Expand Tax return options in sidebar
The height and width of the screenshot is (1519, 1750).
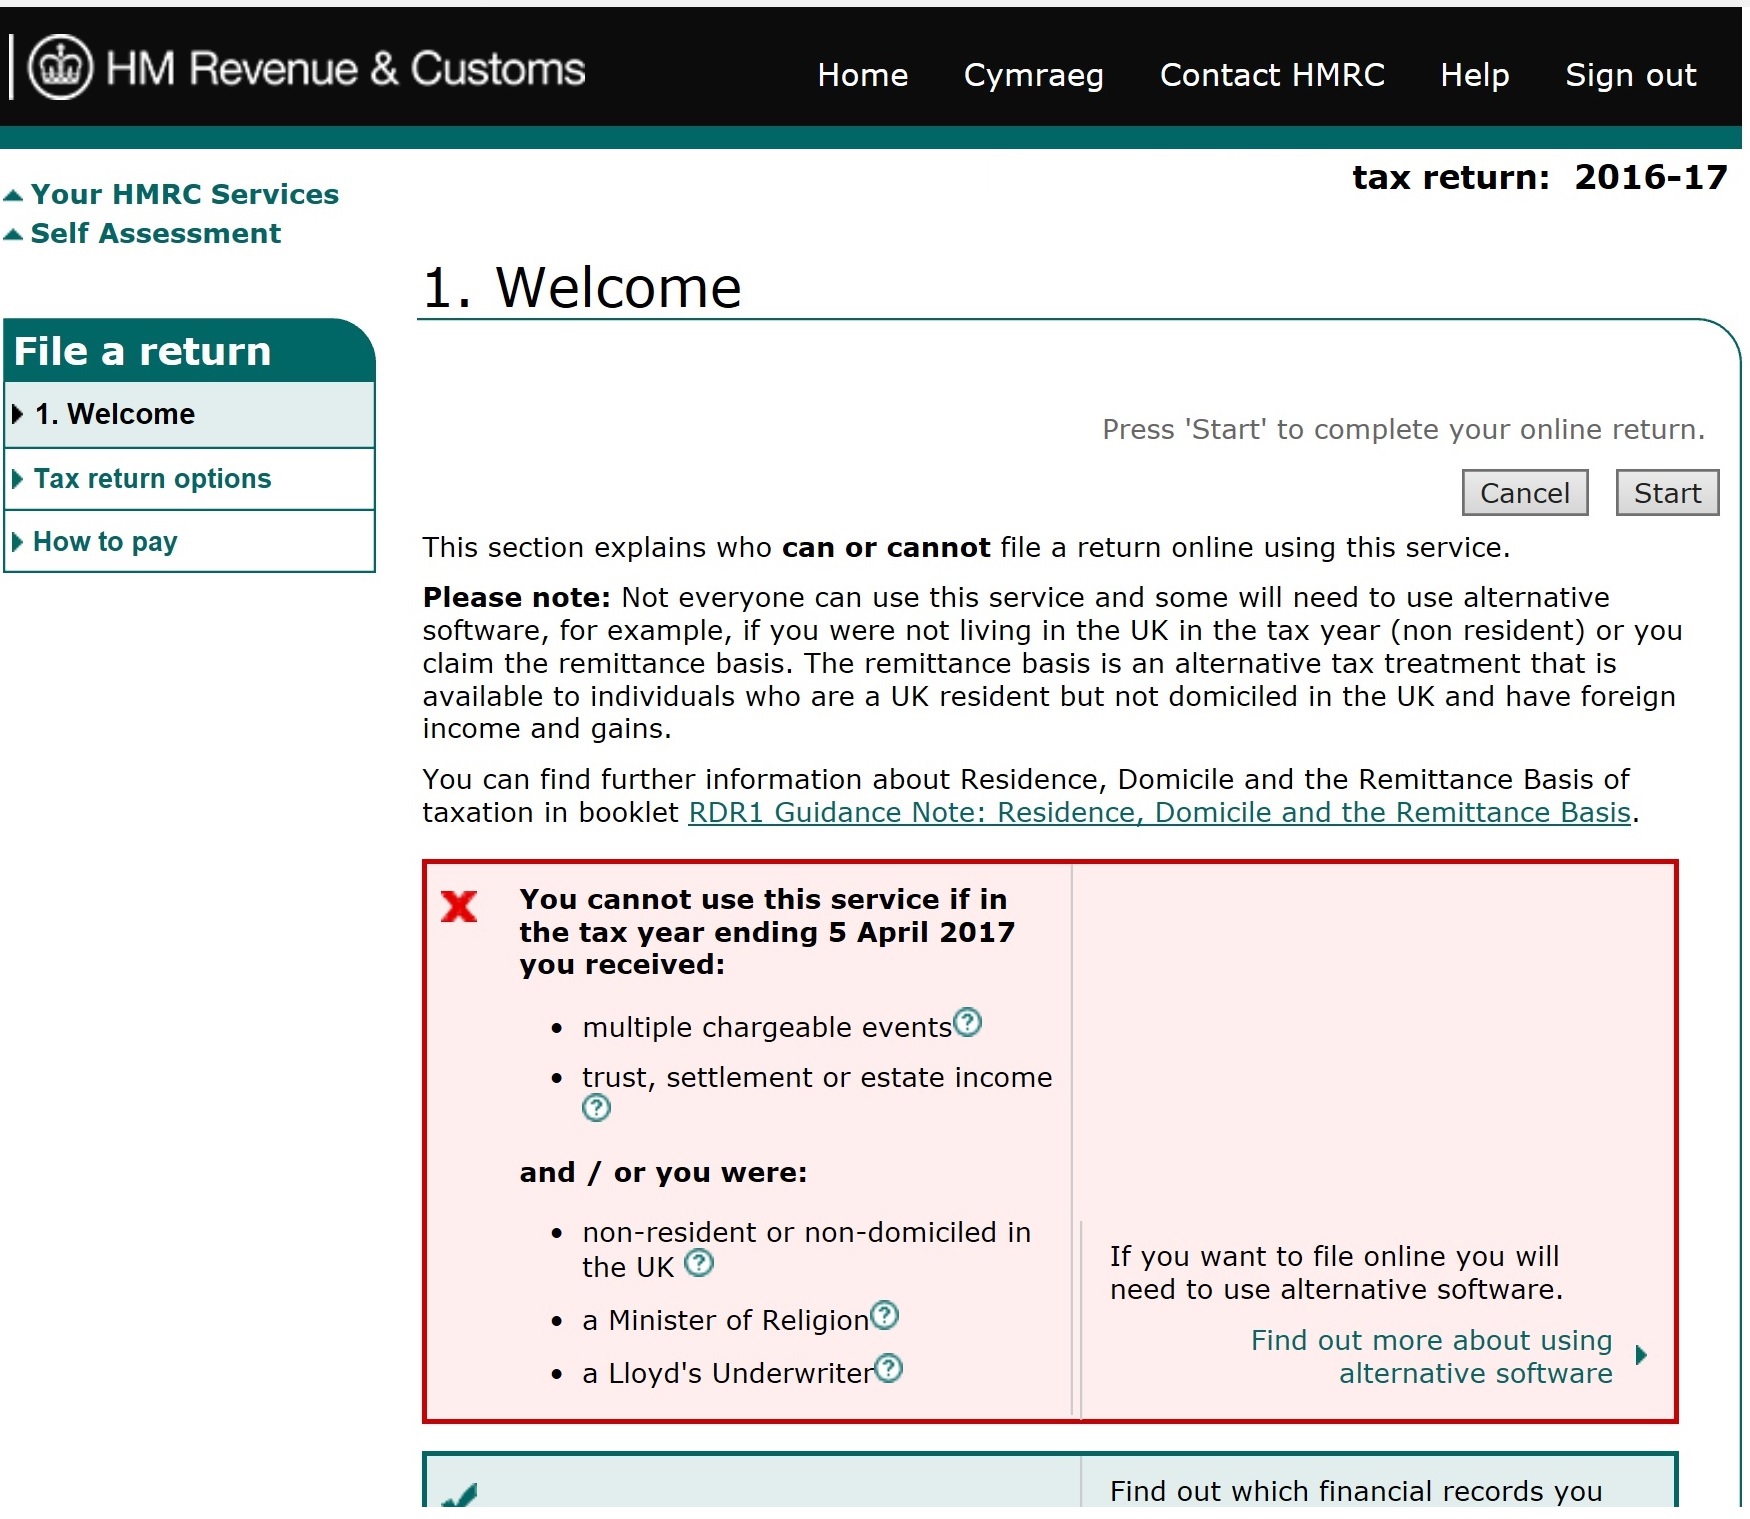(x=190, y=479)
